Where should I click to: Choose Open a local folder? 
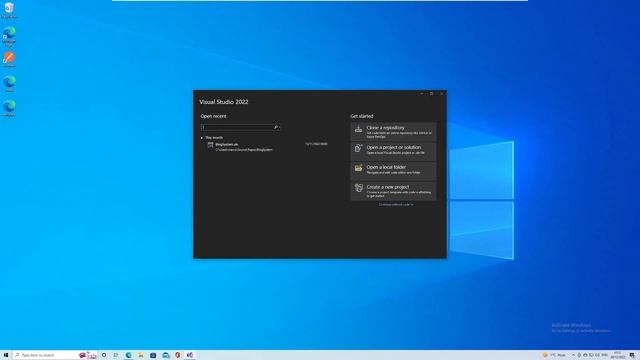click(393, 171)
